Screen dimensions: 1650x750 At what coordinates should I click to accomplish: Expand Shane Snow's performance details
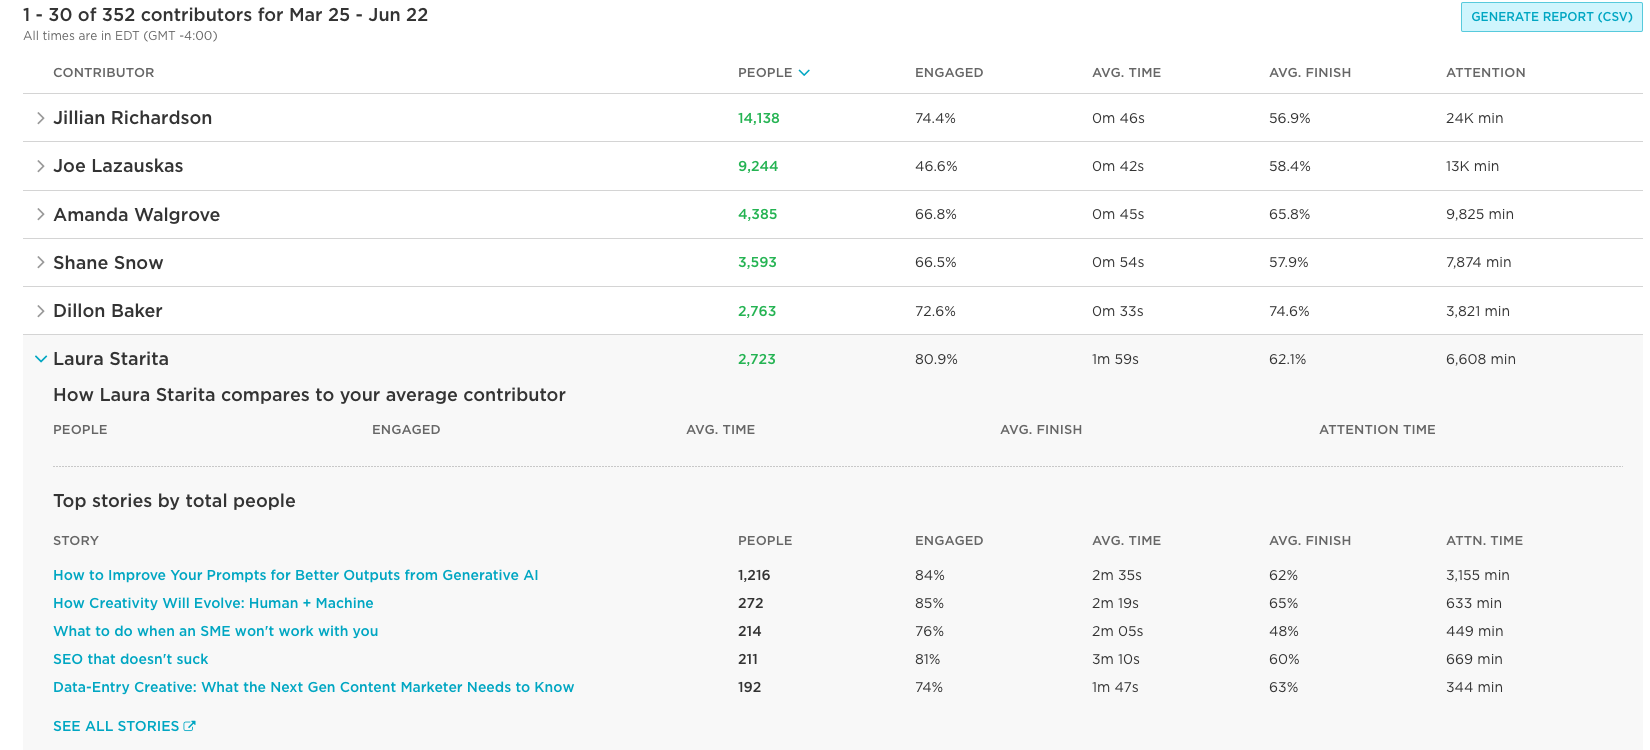[x=40, y=262]
